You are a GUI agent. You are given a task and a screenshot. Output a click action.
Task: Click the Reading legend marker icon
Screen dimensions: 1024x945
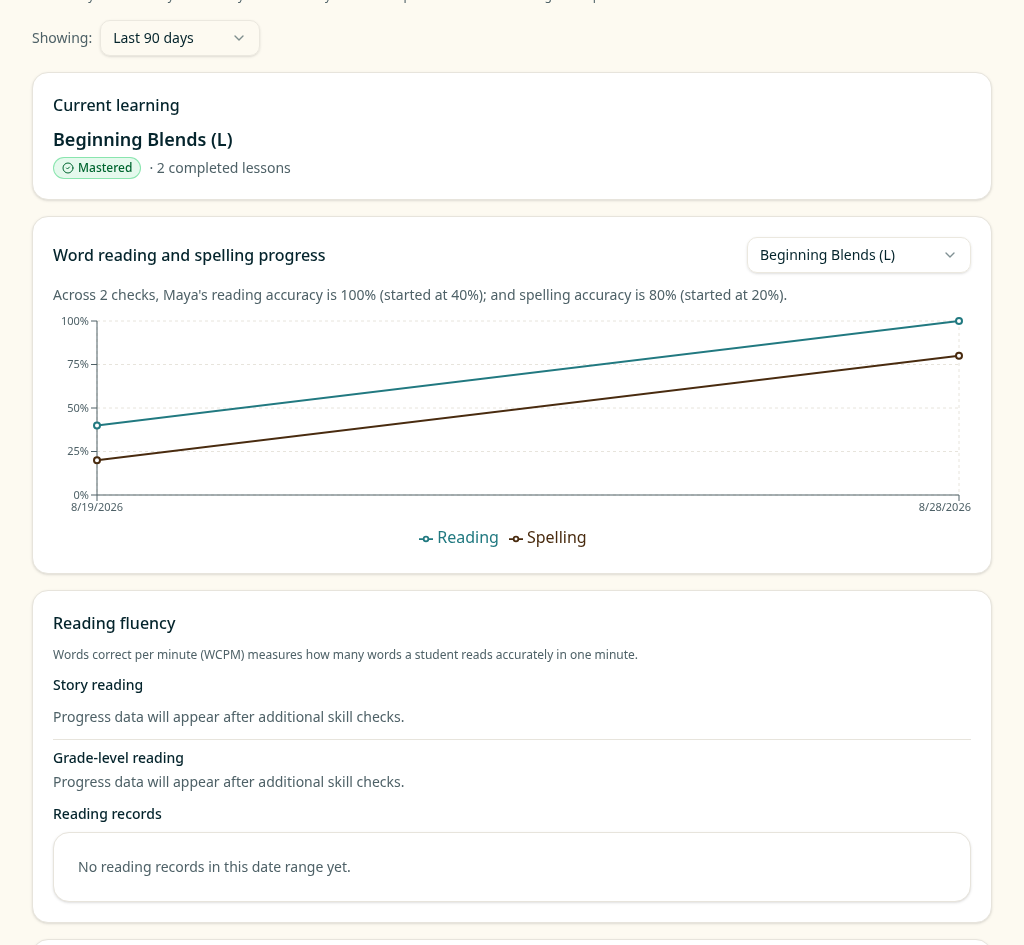(x=426, y=539)
